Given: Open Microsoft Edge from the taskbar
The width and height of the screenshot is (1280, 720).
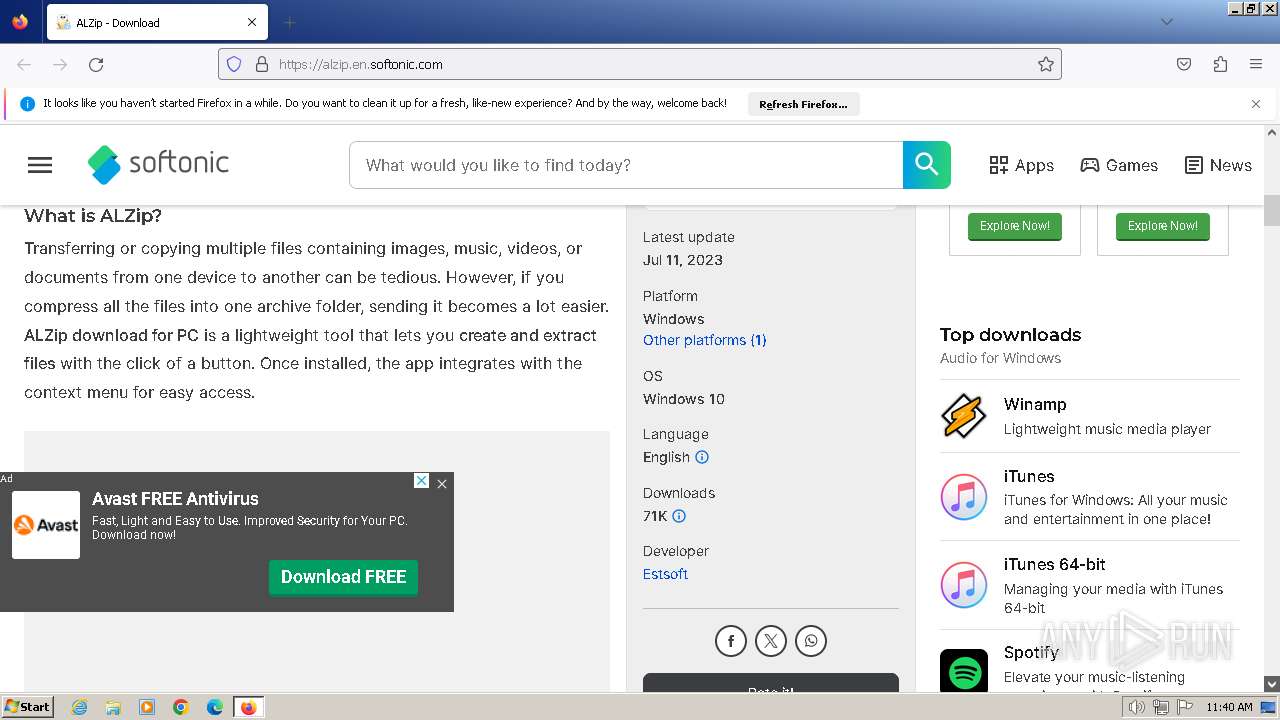Looking at the screenshot, I should point(215,707).
